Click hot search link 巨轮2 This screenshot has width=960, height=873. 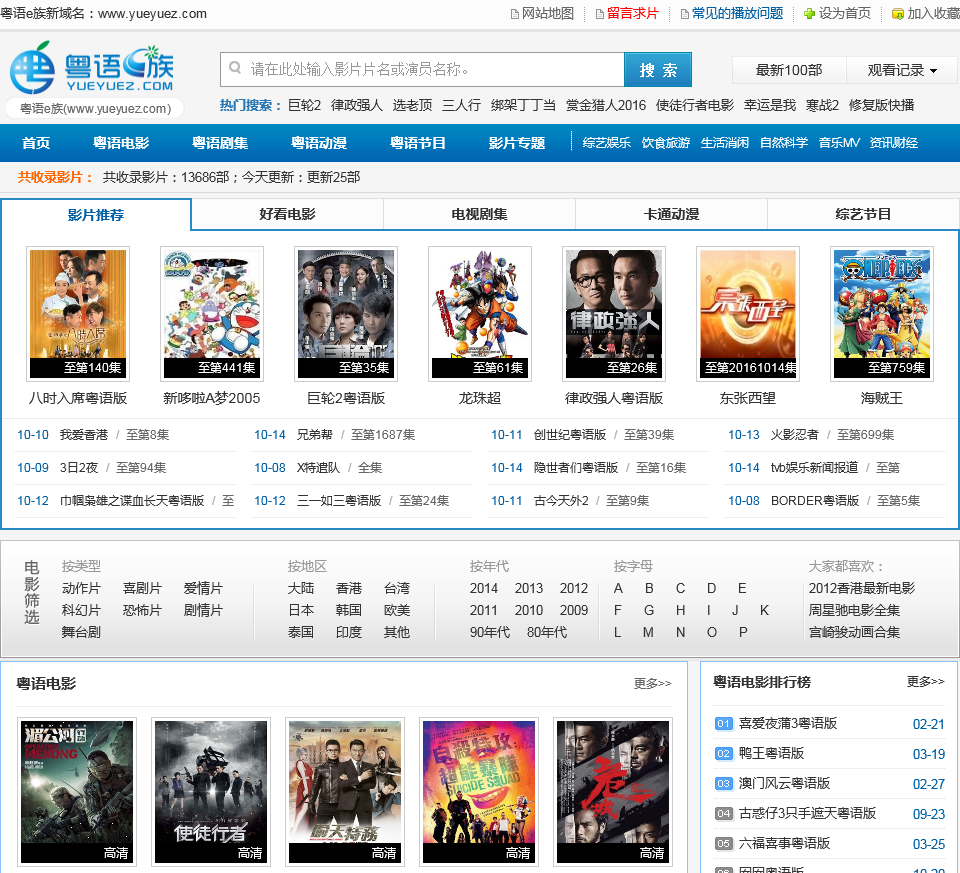[x=304, y=105]
